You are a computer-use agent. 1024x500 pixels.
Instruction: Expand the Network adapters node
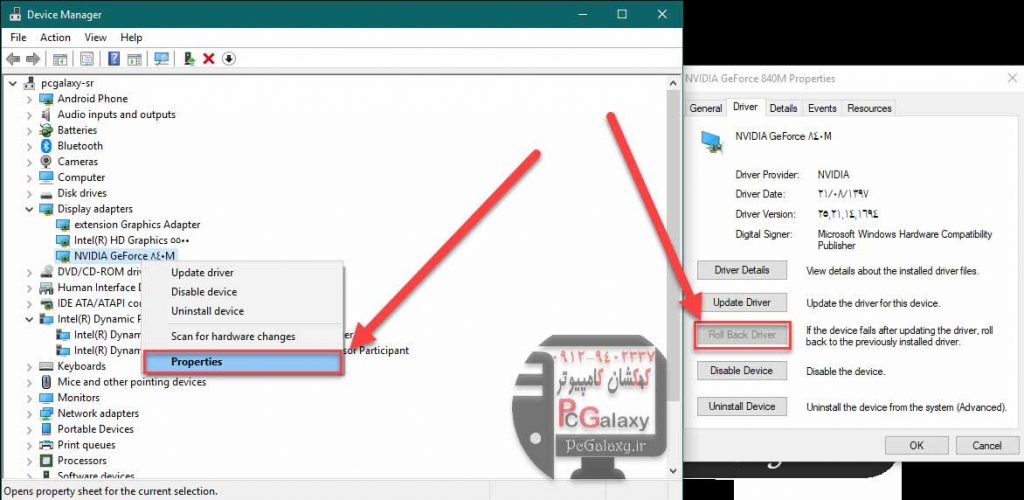(28, 413)
